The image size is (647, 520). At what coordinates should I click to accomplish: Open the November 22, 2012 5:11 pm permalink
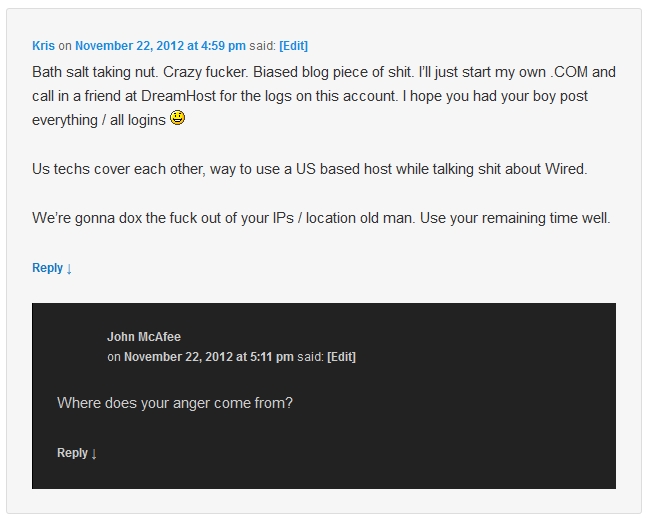pyautogui.click(x=209, y=357)
